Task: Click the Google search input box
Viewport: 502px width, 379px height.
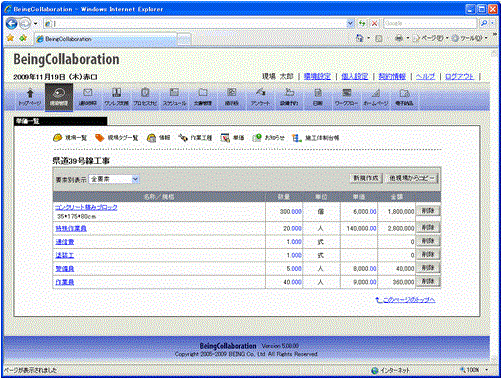Action: pyautogui.click(x=430, y=23)
